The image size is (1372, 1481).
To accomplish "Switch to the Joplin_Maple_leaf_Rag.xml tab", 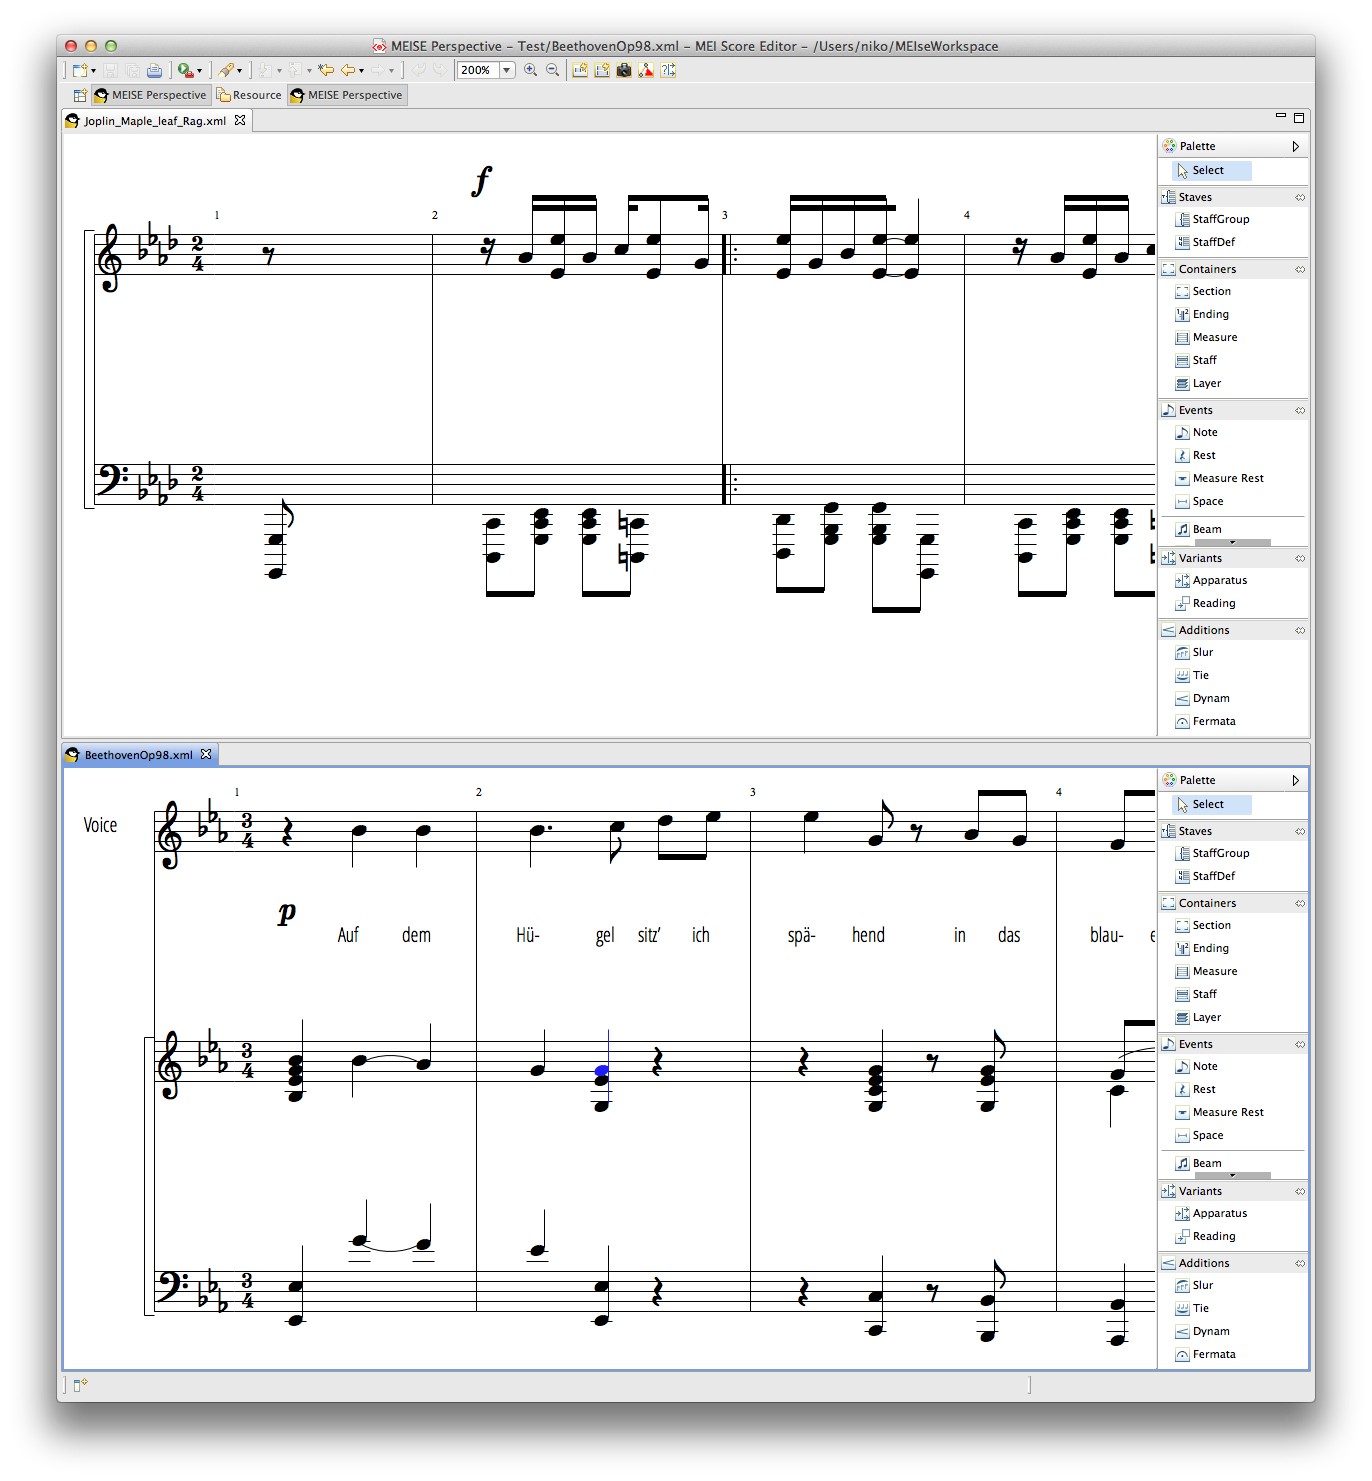I will point(155,121).
